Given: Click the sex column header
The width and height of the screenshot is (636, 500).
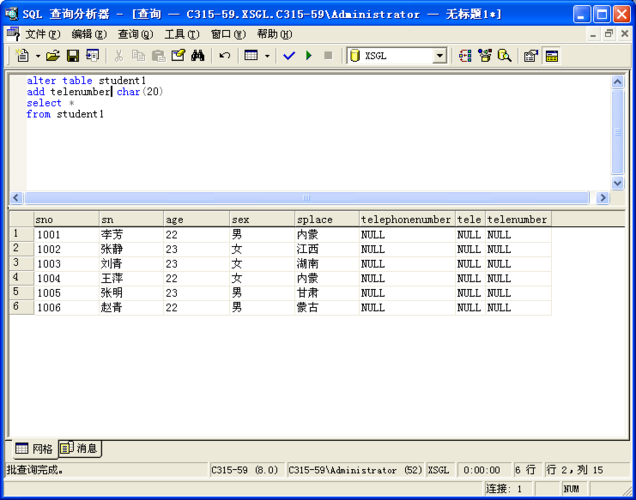Looking at the screenshot, I should click(262, 219).
